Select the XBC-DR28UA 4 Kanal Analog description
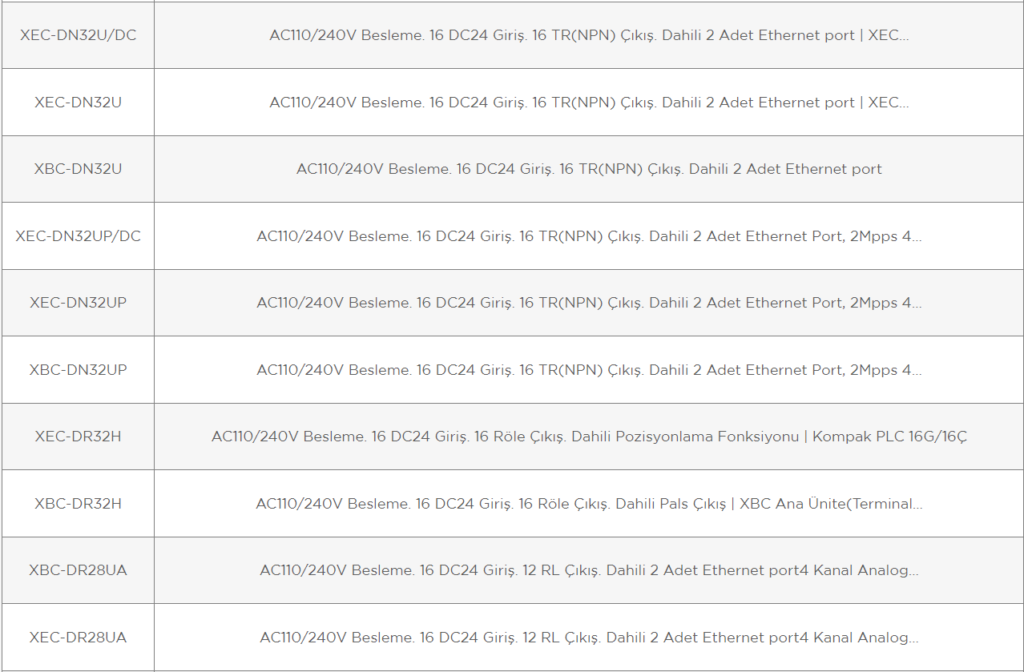This screenshot has width=1024, height=672. click(x=589, y=570)
